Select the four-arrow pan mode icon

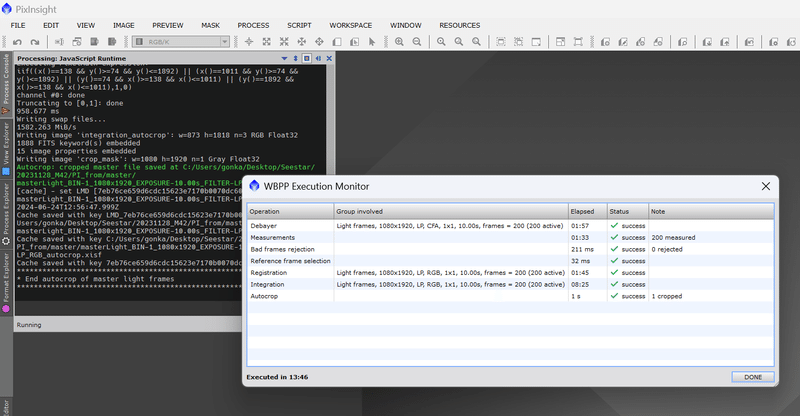pyautogui.click(x=302, y=42)
